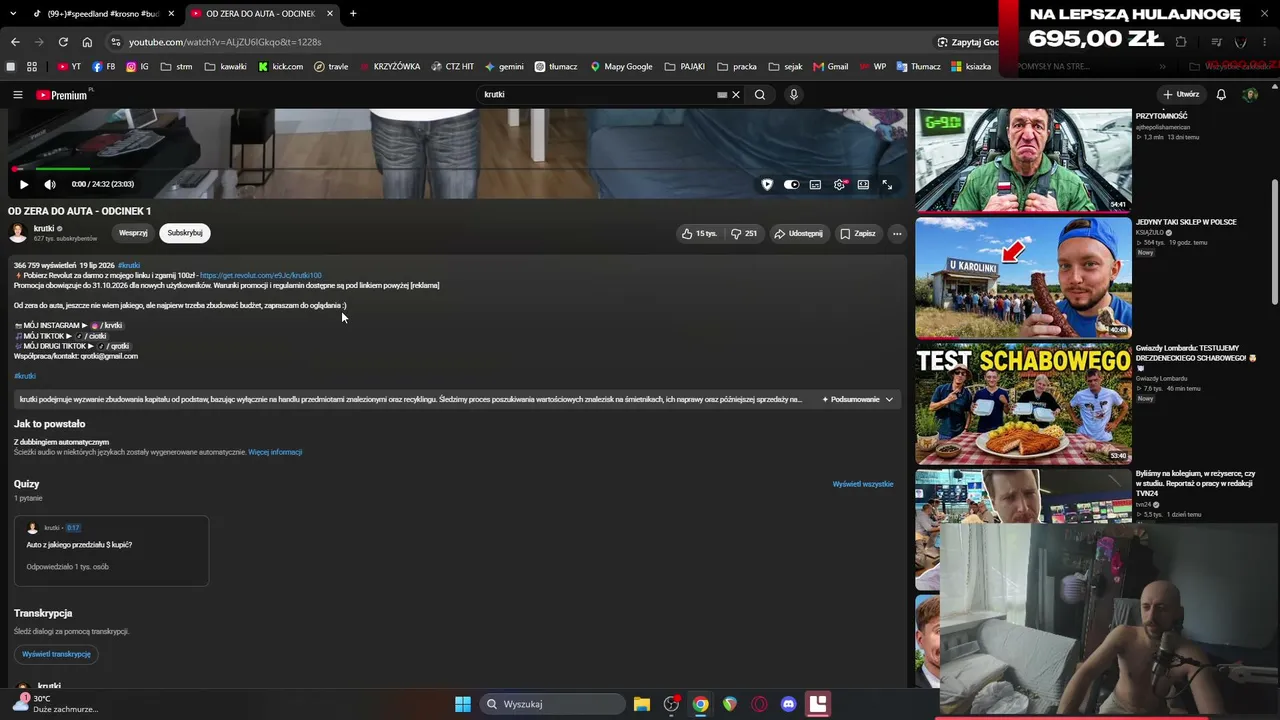The width and height of the screenshot is (1280, 720).
Task: Open Więcej informacji about auto dubbing
Action: 275,452
